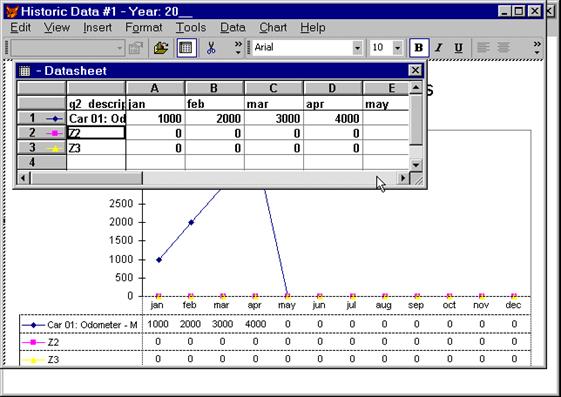Toggle the View Datasheet toolbar icon

point(186,48)
